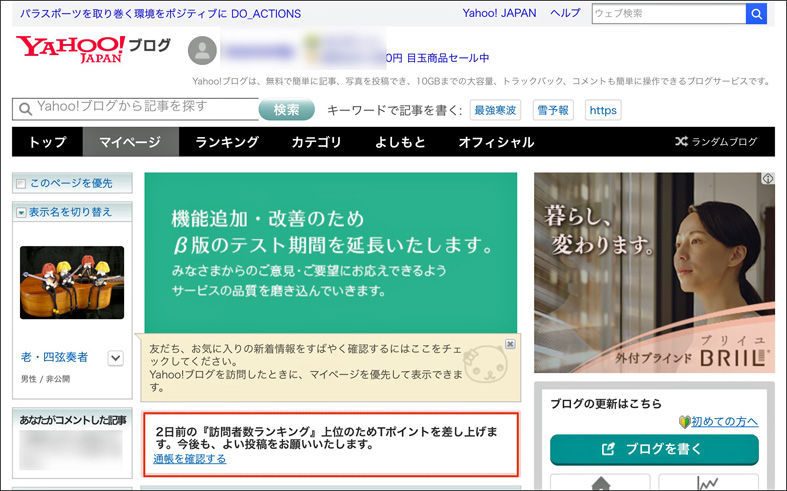This screenshot has width=787, height=491.
Task: Focus the ウェブ検索 input field
Action: (x=669, y=14)
